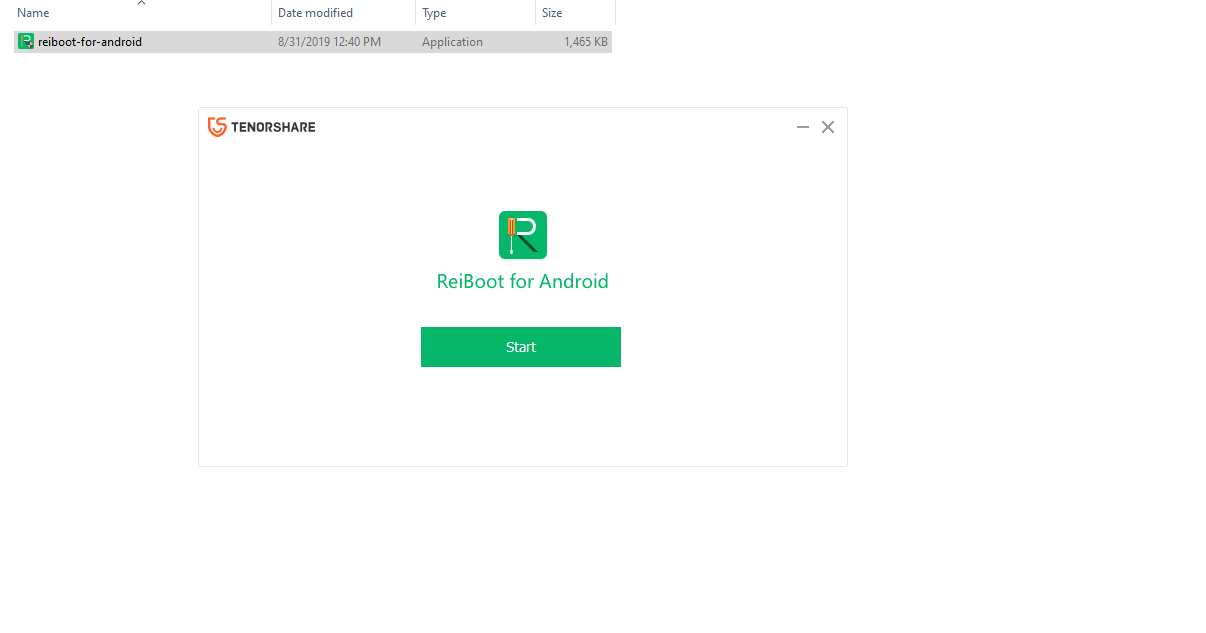
Task: Click the ReiBoot app logo icon
Action: (523, 235)
